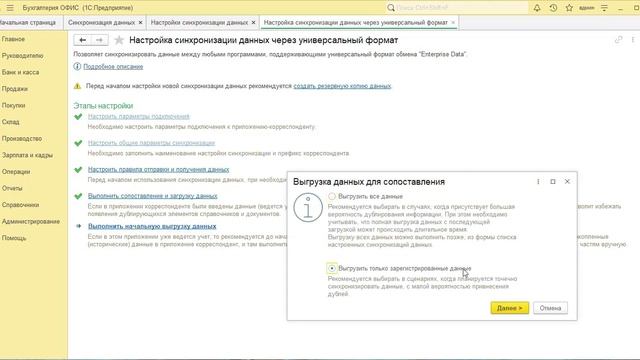This screenshot has width=640, height=360.
Task: Close the Настройки синхронизации данных tab
Action: tap(253, 22)
